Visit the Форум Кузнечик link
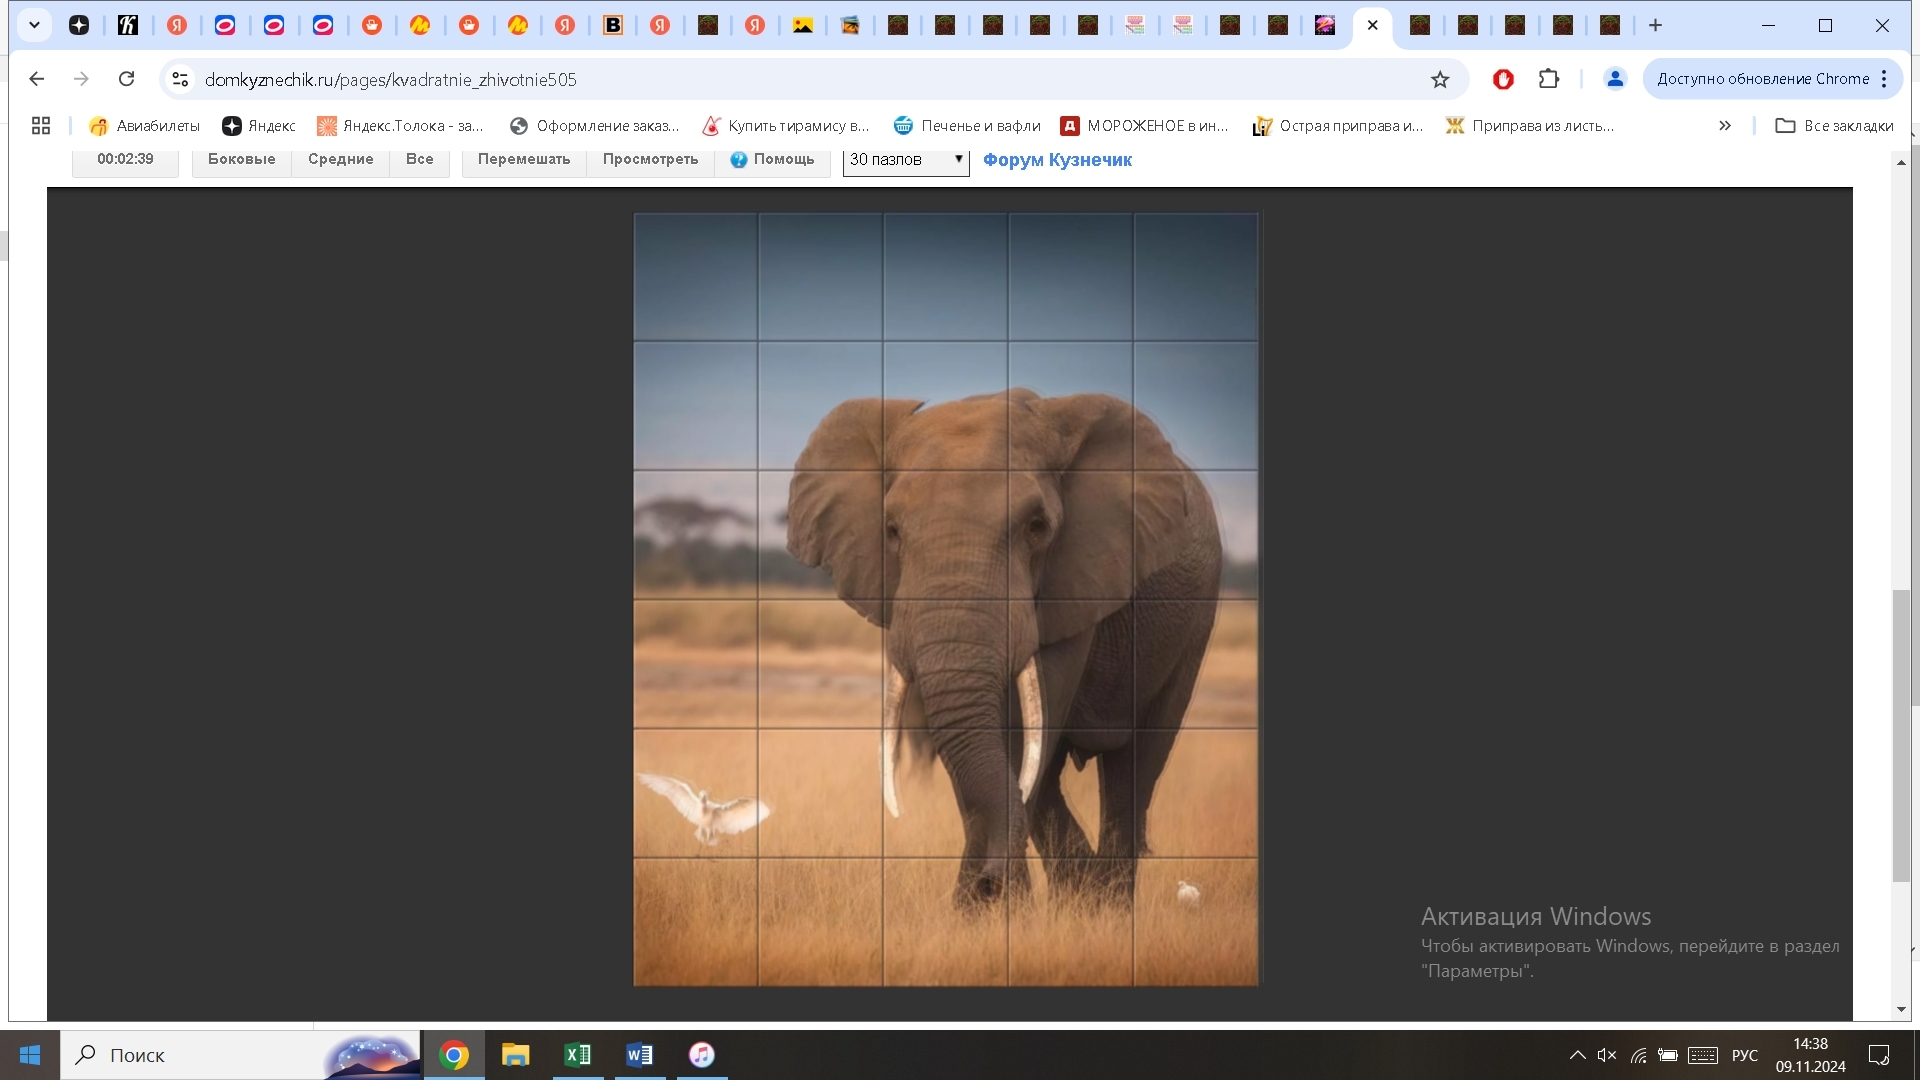 (x=1057, y=160)
